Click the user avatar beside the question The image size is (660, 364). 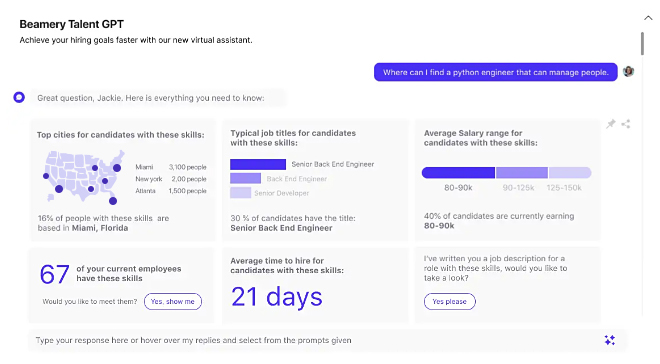coord(628,72)
